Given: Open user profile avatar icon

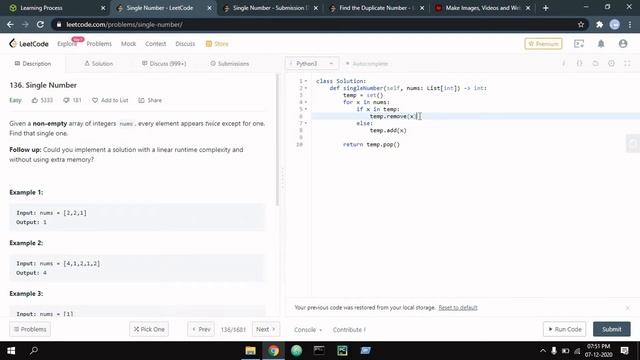Looking at the screenshot, I should click(x=623, y=44).
